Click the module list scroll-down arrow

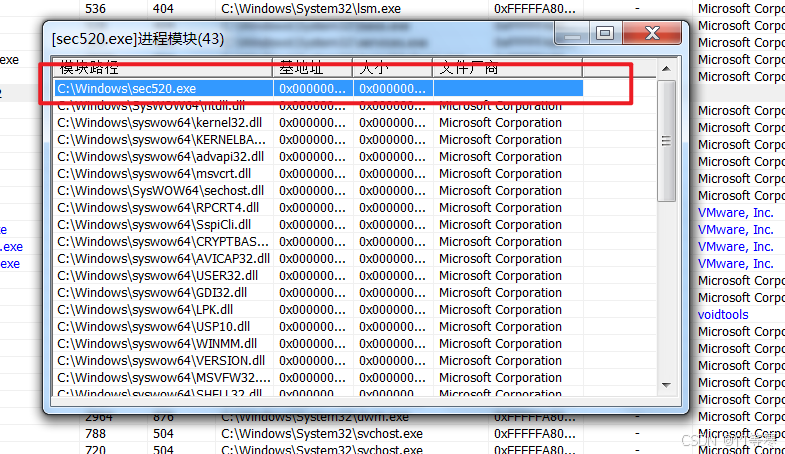tap(667, 391)
